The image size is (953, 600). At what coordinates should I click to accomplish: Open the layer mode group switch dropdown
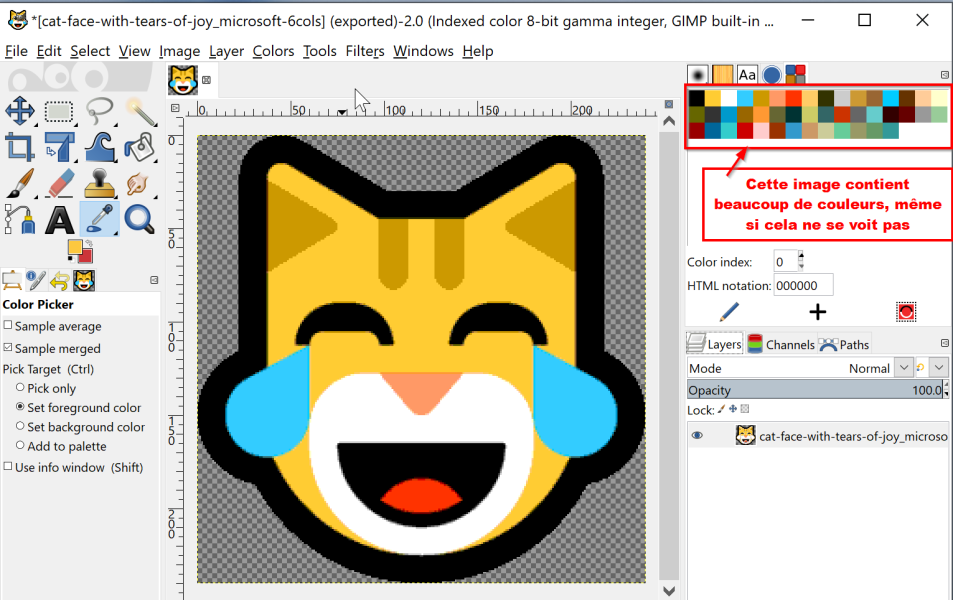(940, 368)
